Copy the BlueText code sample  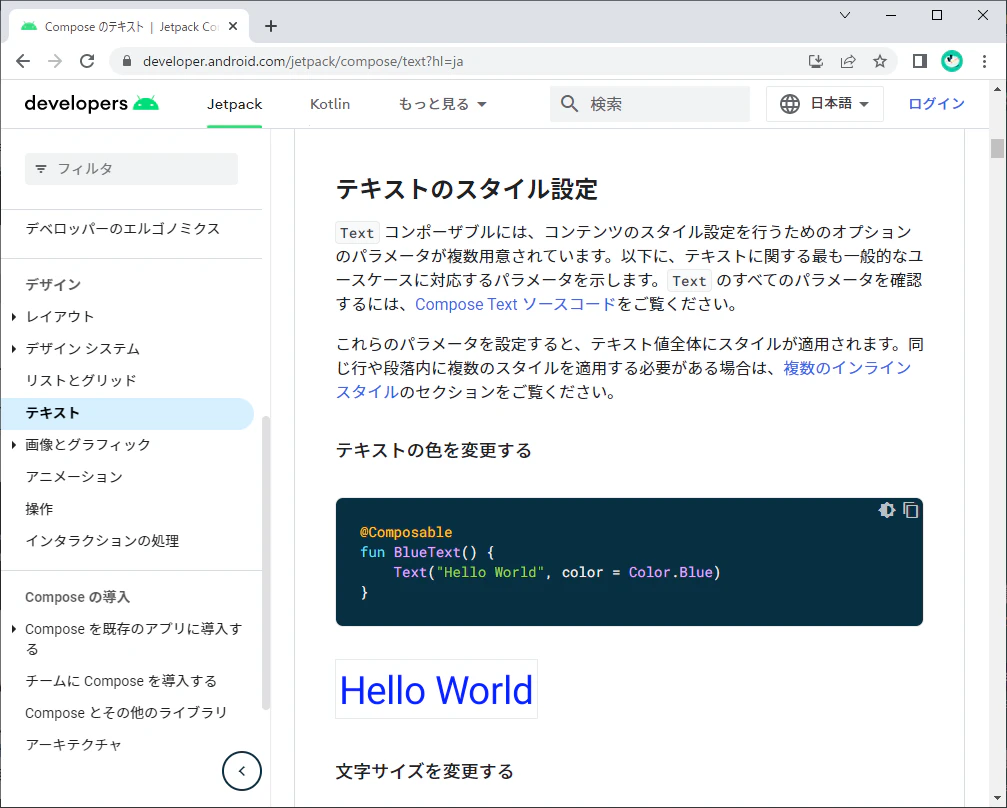tap(911, 510)
